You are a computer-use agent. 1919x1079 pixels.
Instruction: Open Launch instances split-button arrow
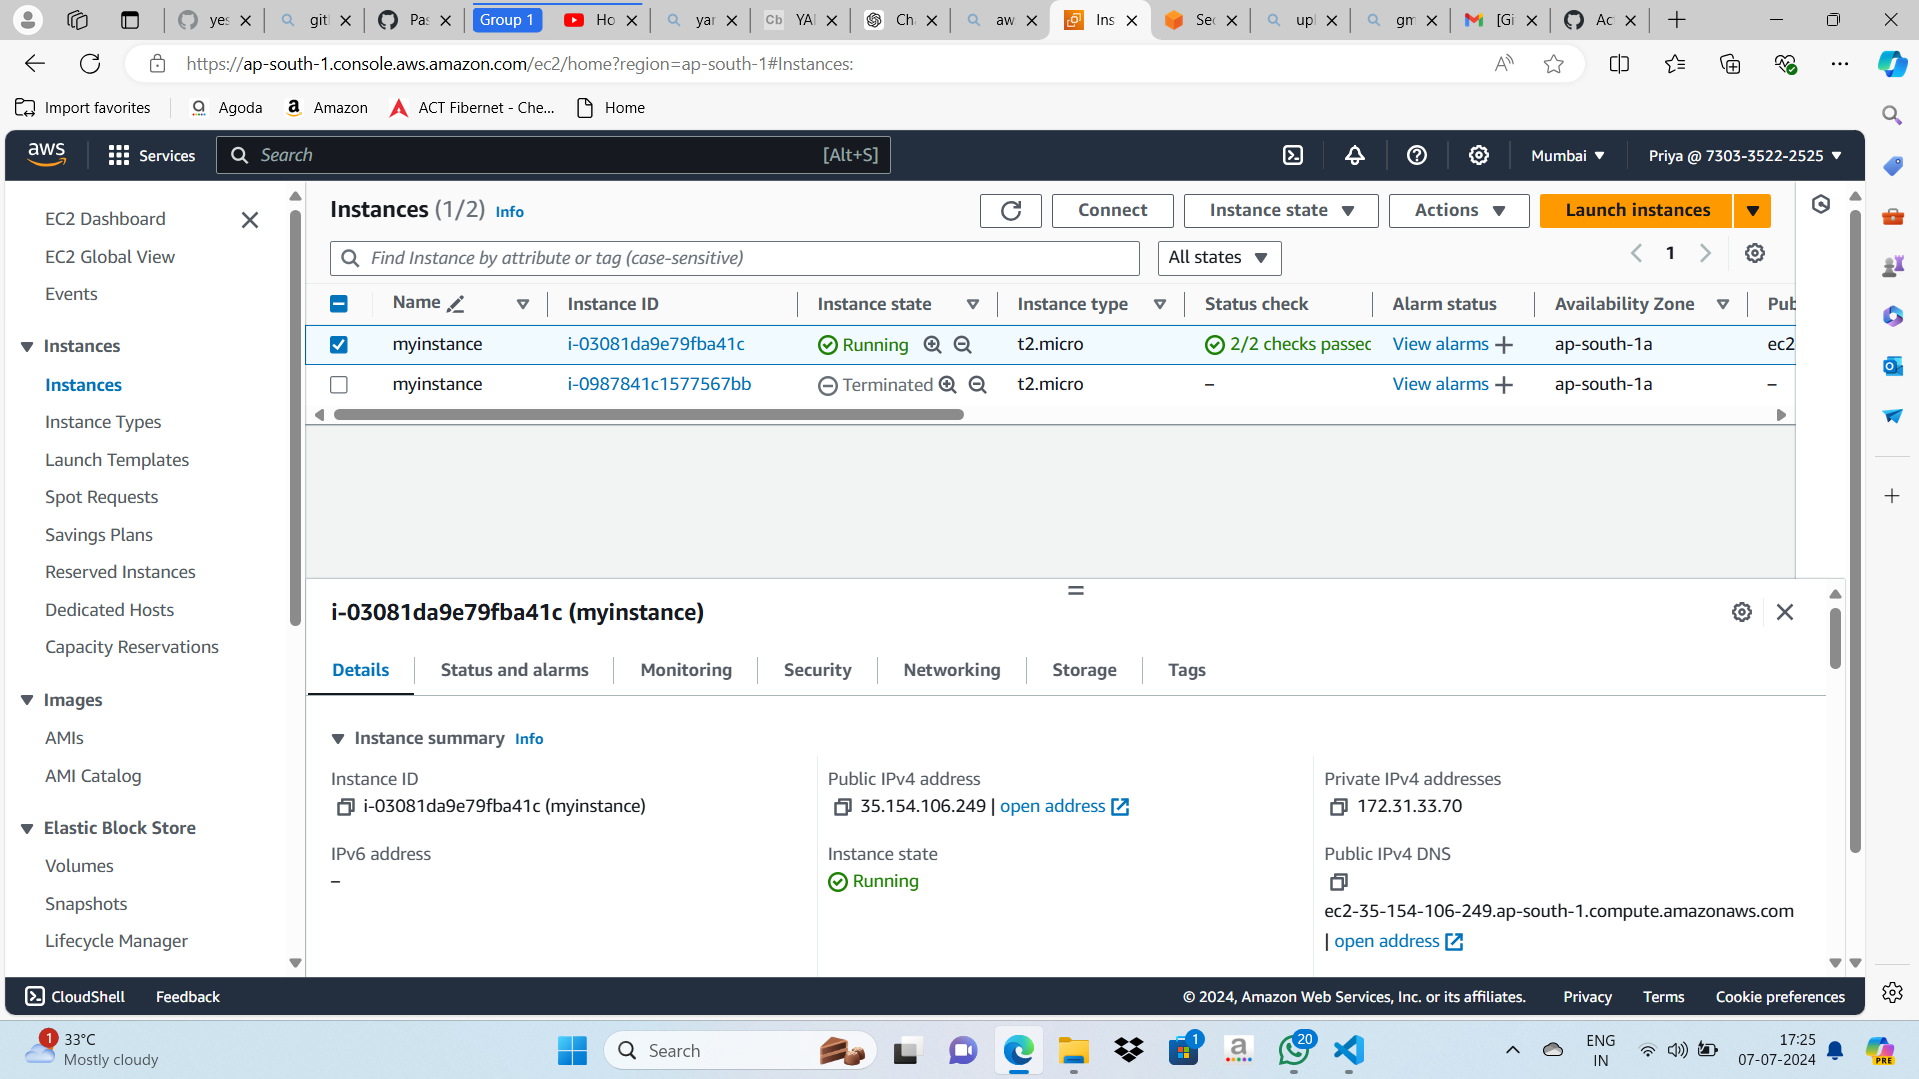pos(1753,210)
